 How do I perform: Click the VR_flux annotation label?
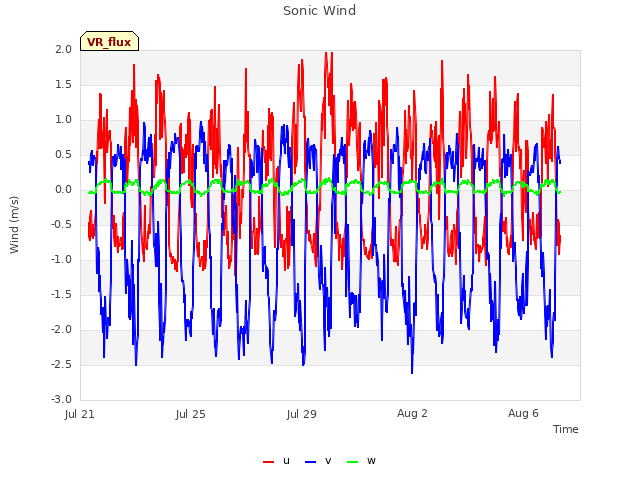(109, 41)
